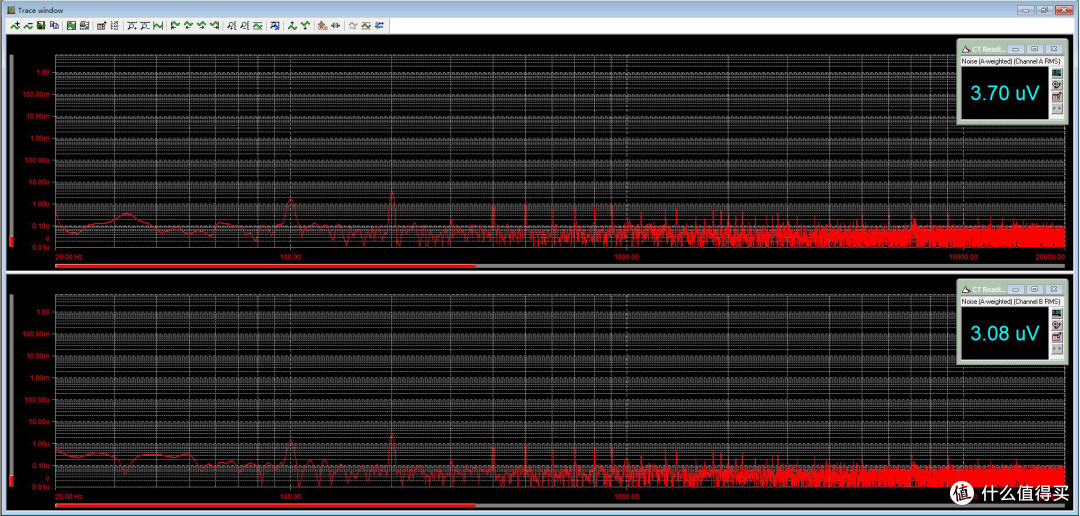Maximize the main Trace window

click(x=1043, y=9)
